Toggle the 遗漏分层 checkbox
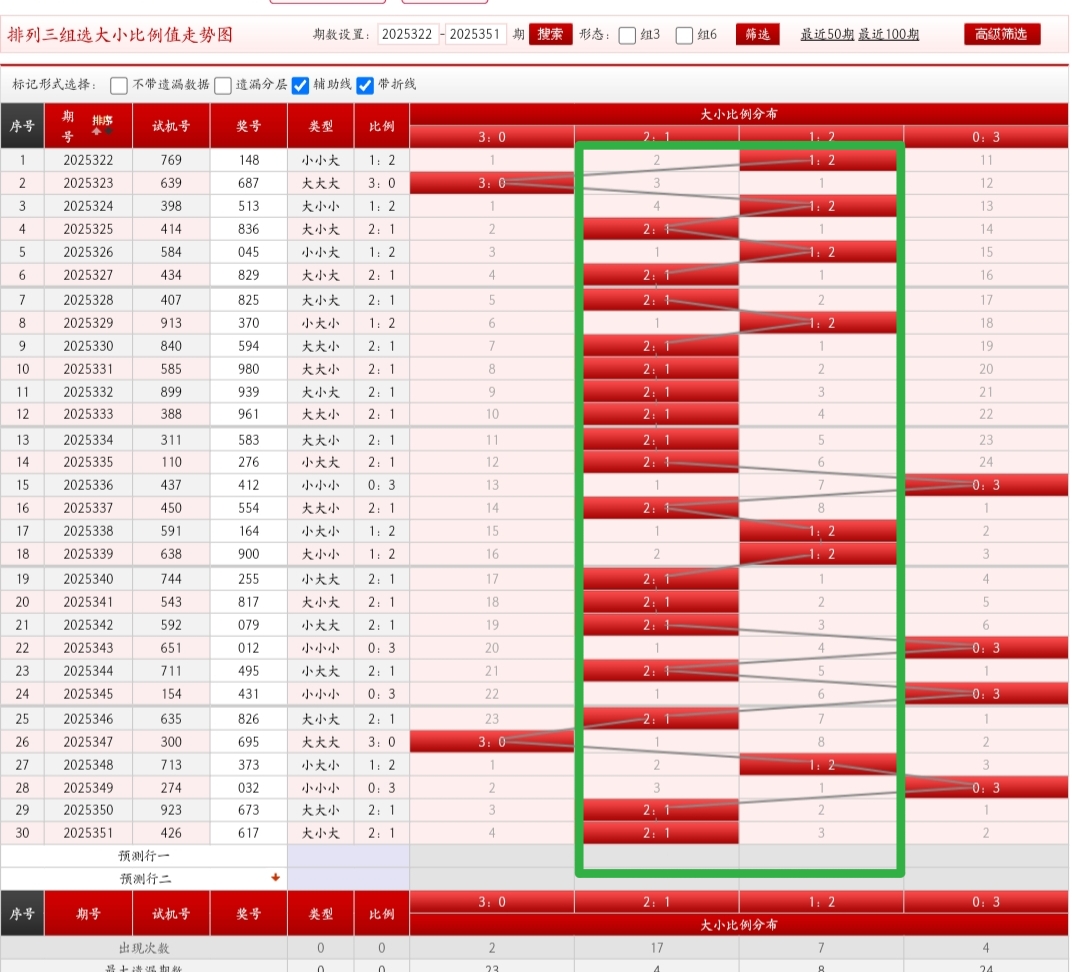1080x972 pixels. (223, 85)
